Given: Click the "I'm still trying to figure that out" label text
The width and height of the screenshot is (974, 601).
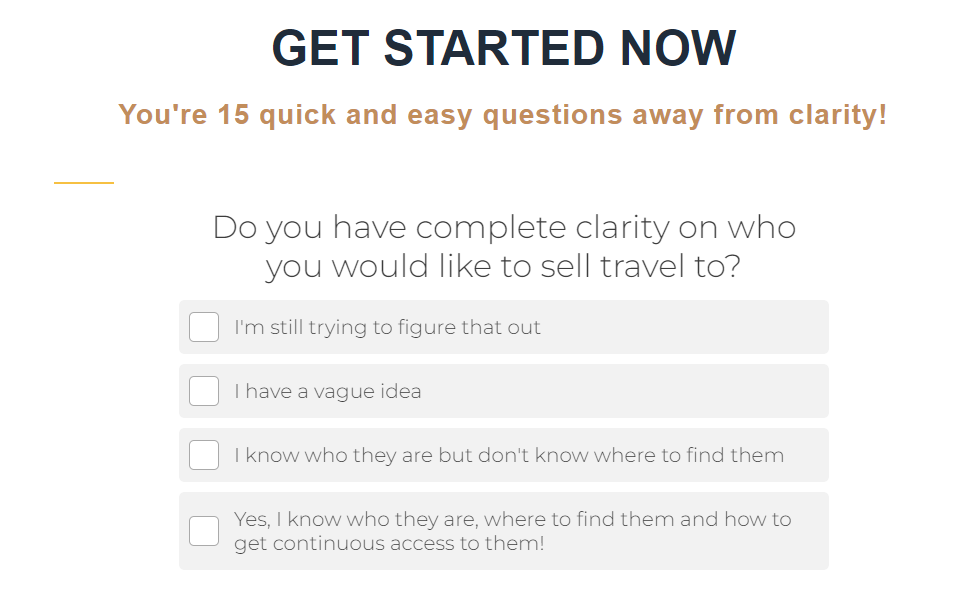Looking at the screenshot, I should tap(387, 327).
